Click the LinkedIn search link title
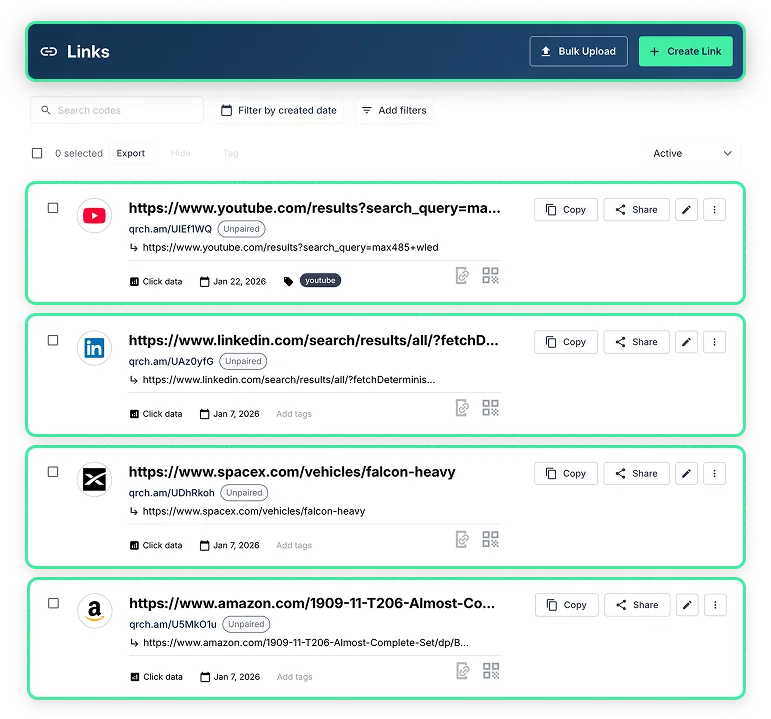 314,340
